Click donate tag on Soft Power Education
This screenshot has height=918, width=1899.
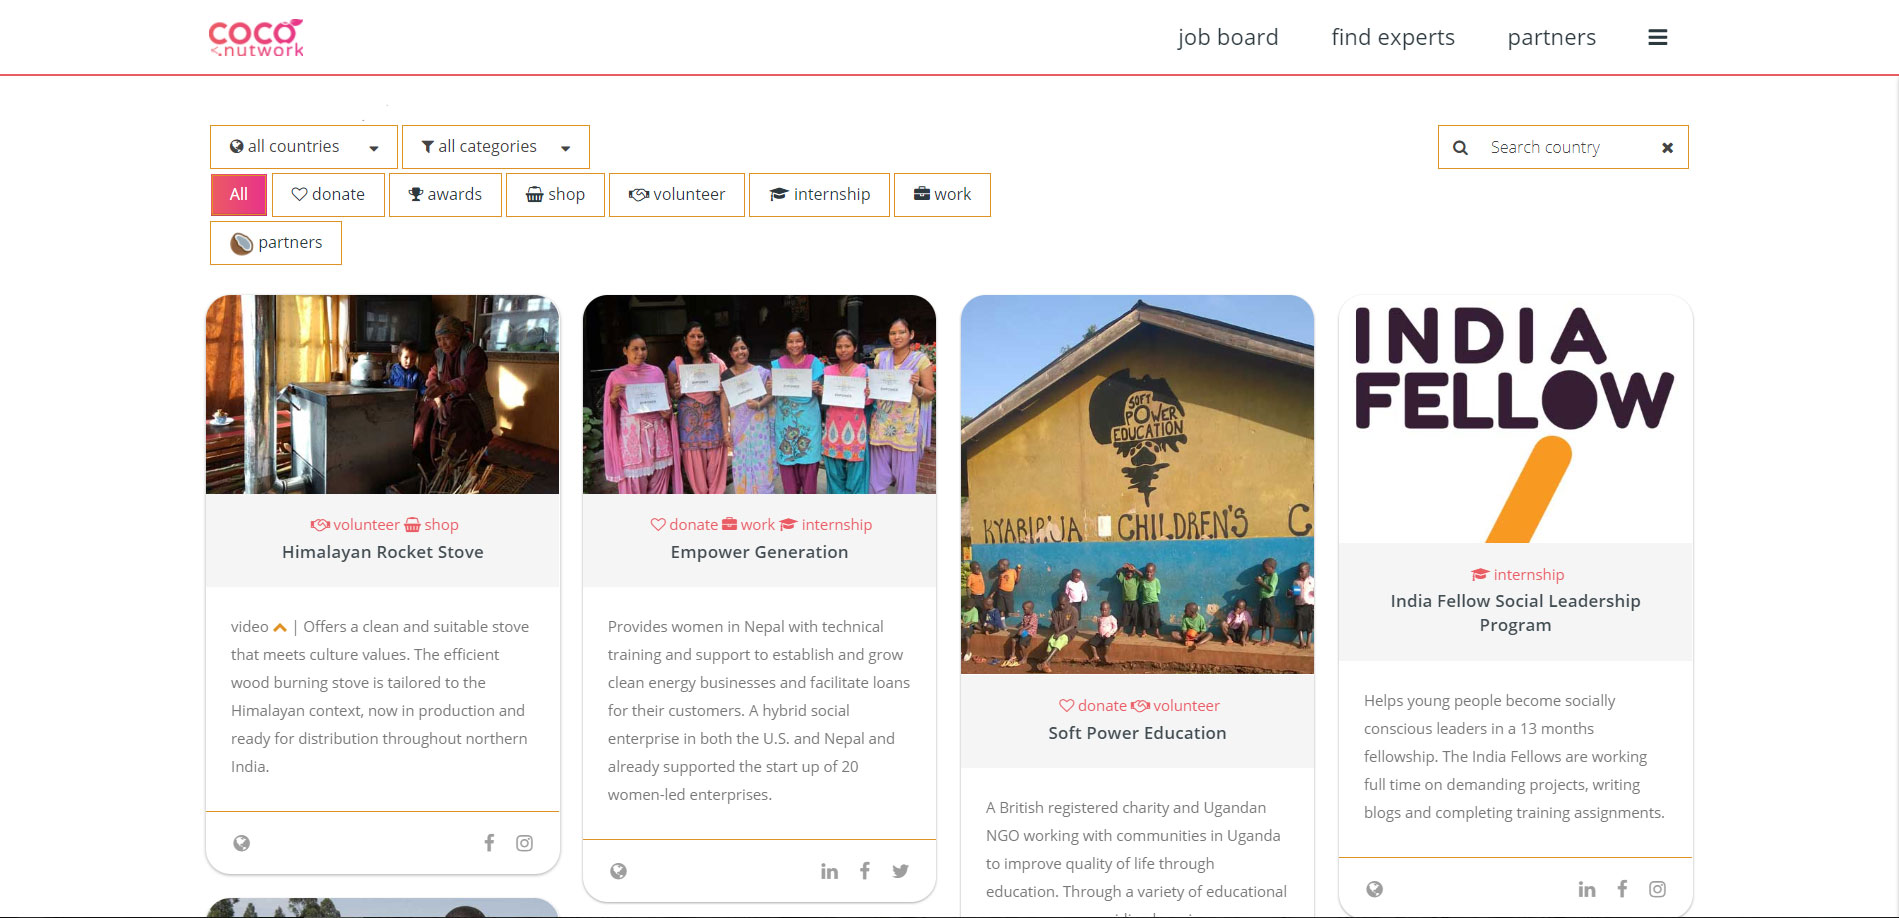1093,706
